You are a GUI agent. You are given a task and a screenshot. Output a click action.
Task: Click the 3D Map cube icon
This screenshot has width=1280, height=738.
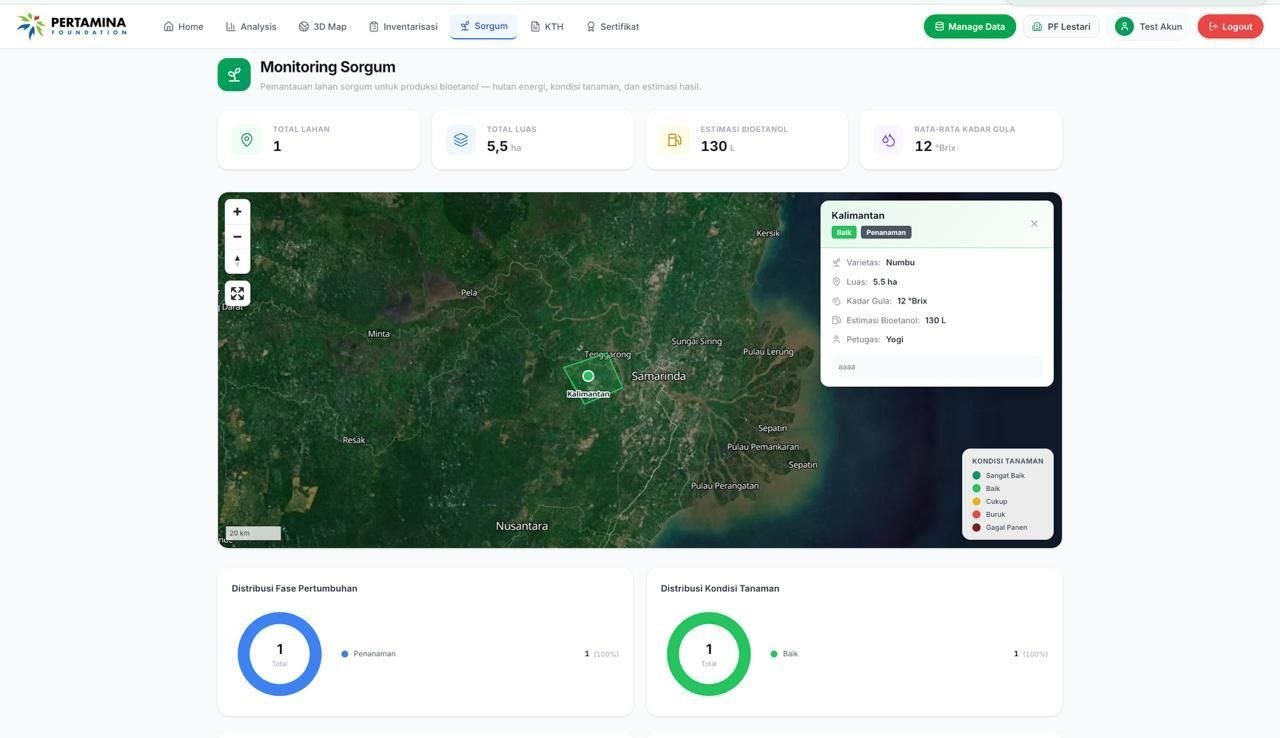(304, 27)
